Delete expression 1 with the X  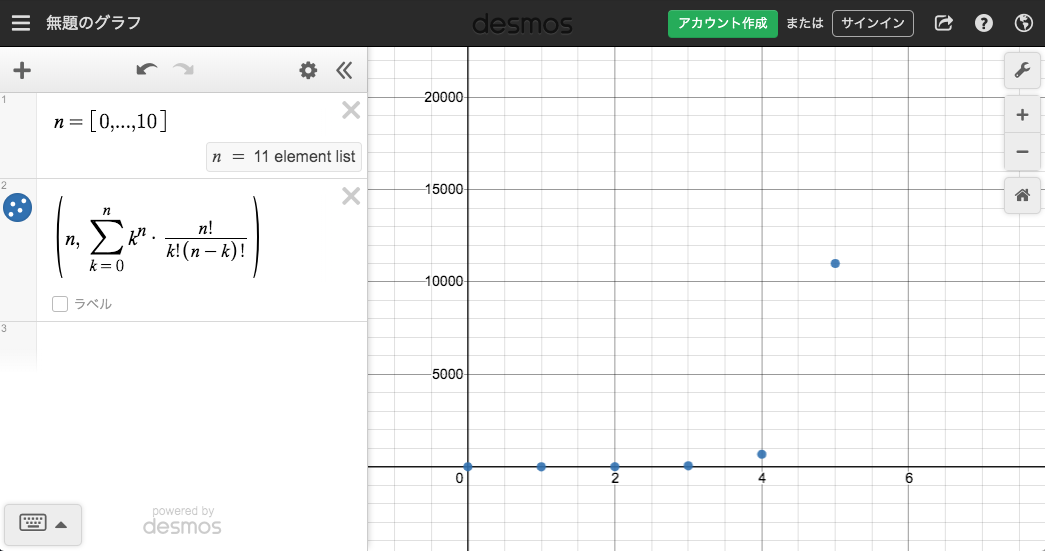click(x=351, y=110)
